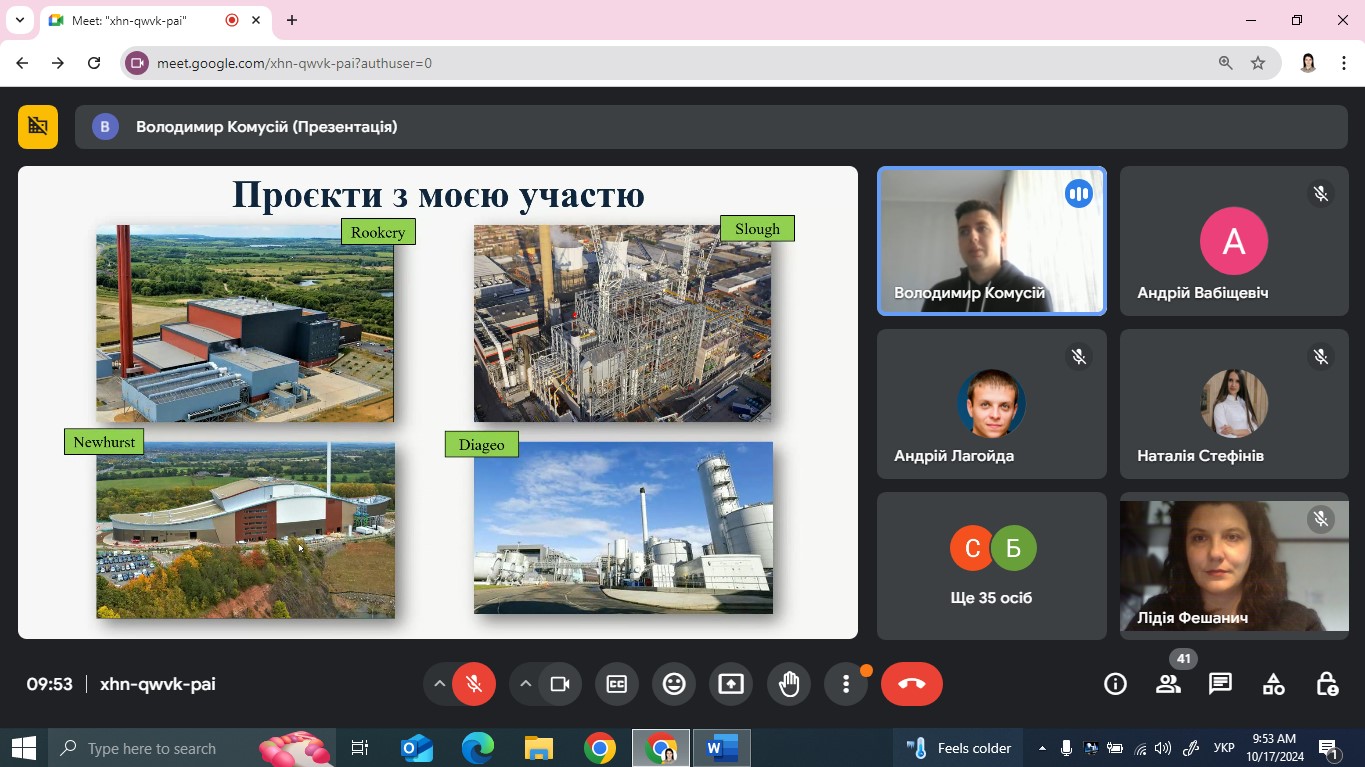Click the Slough label on slide
Screen dimensions: 1365x767
757,229
